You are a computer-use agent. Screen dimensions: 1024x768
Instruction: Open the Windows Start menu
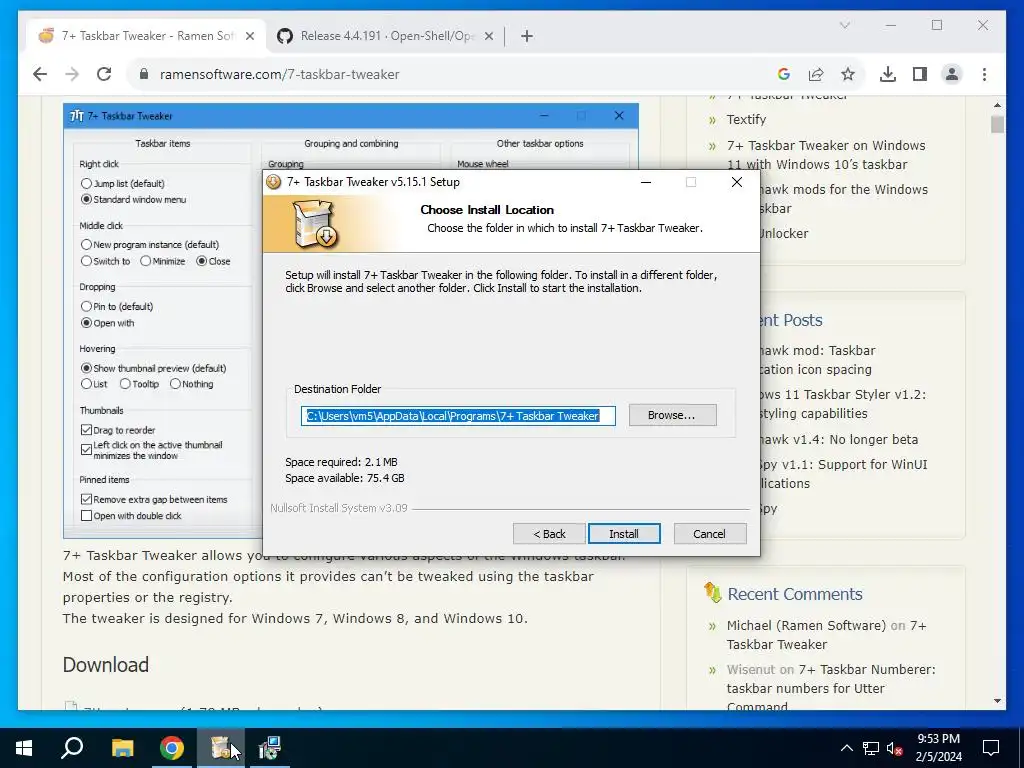tap(24, 748)
